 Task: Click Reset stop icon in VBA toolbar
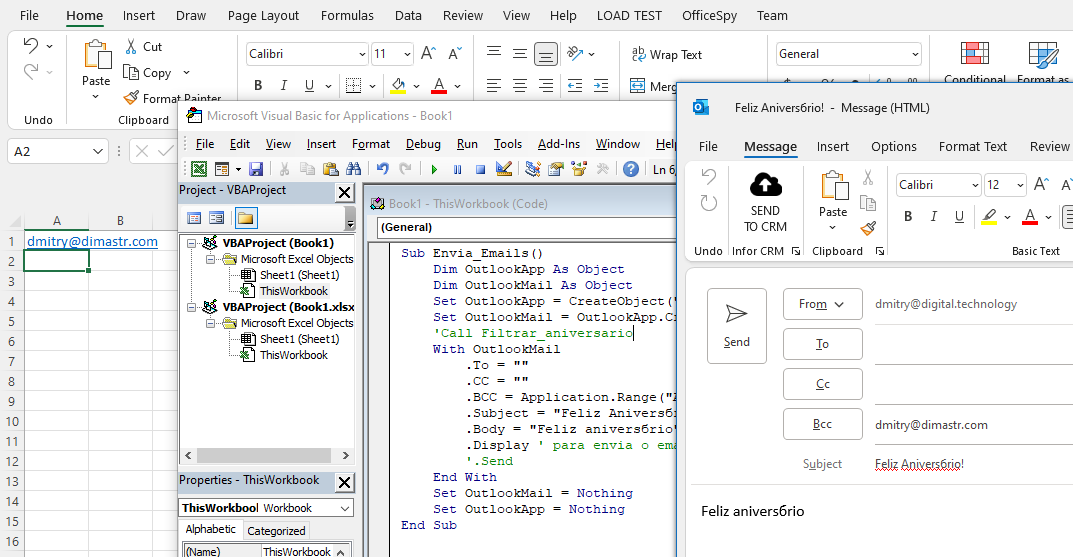[x=480, y=169]
